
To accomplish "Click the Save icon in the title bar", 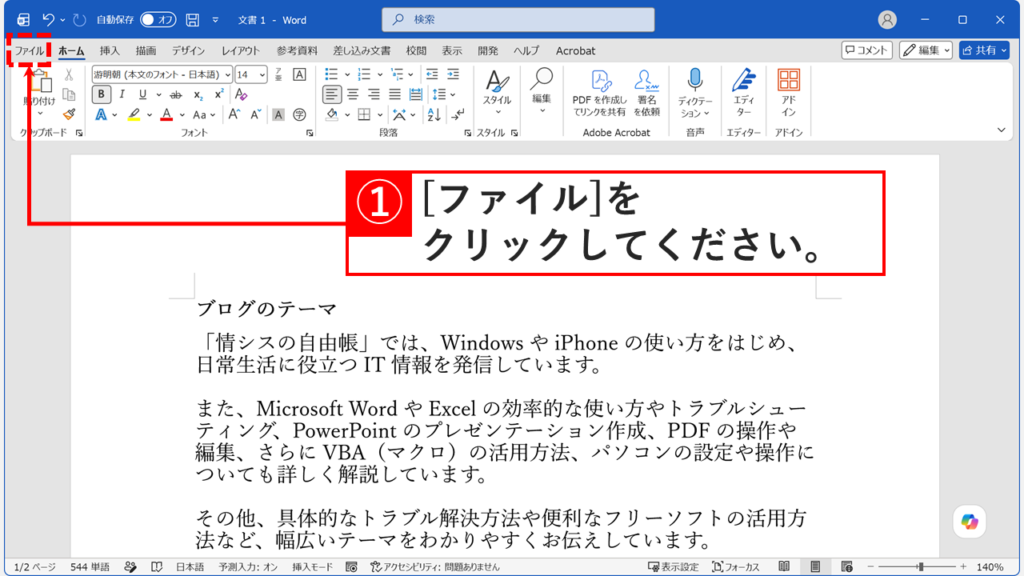I will point(193,20).
